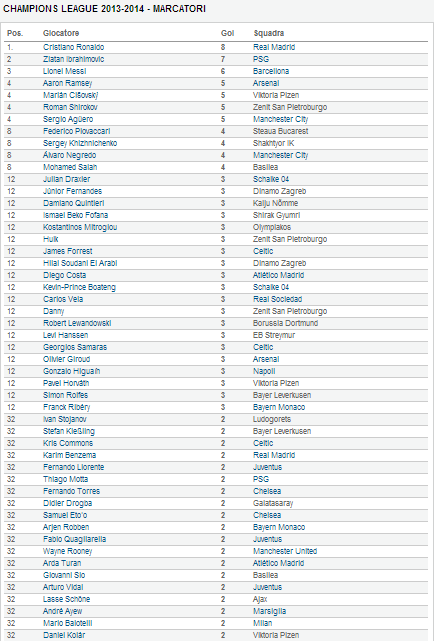The width and height of the screenshot is (434, 641).
Task: Click the Gol column header
Action: pos(227,33)
